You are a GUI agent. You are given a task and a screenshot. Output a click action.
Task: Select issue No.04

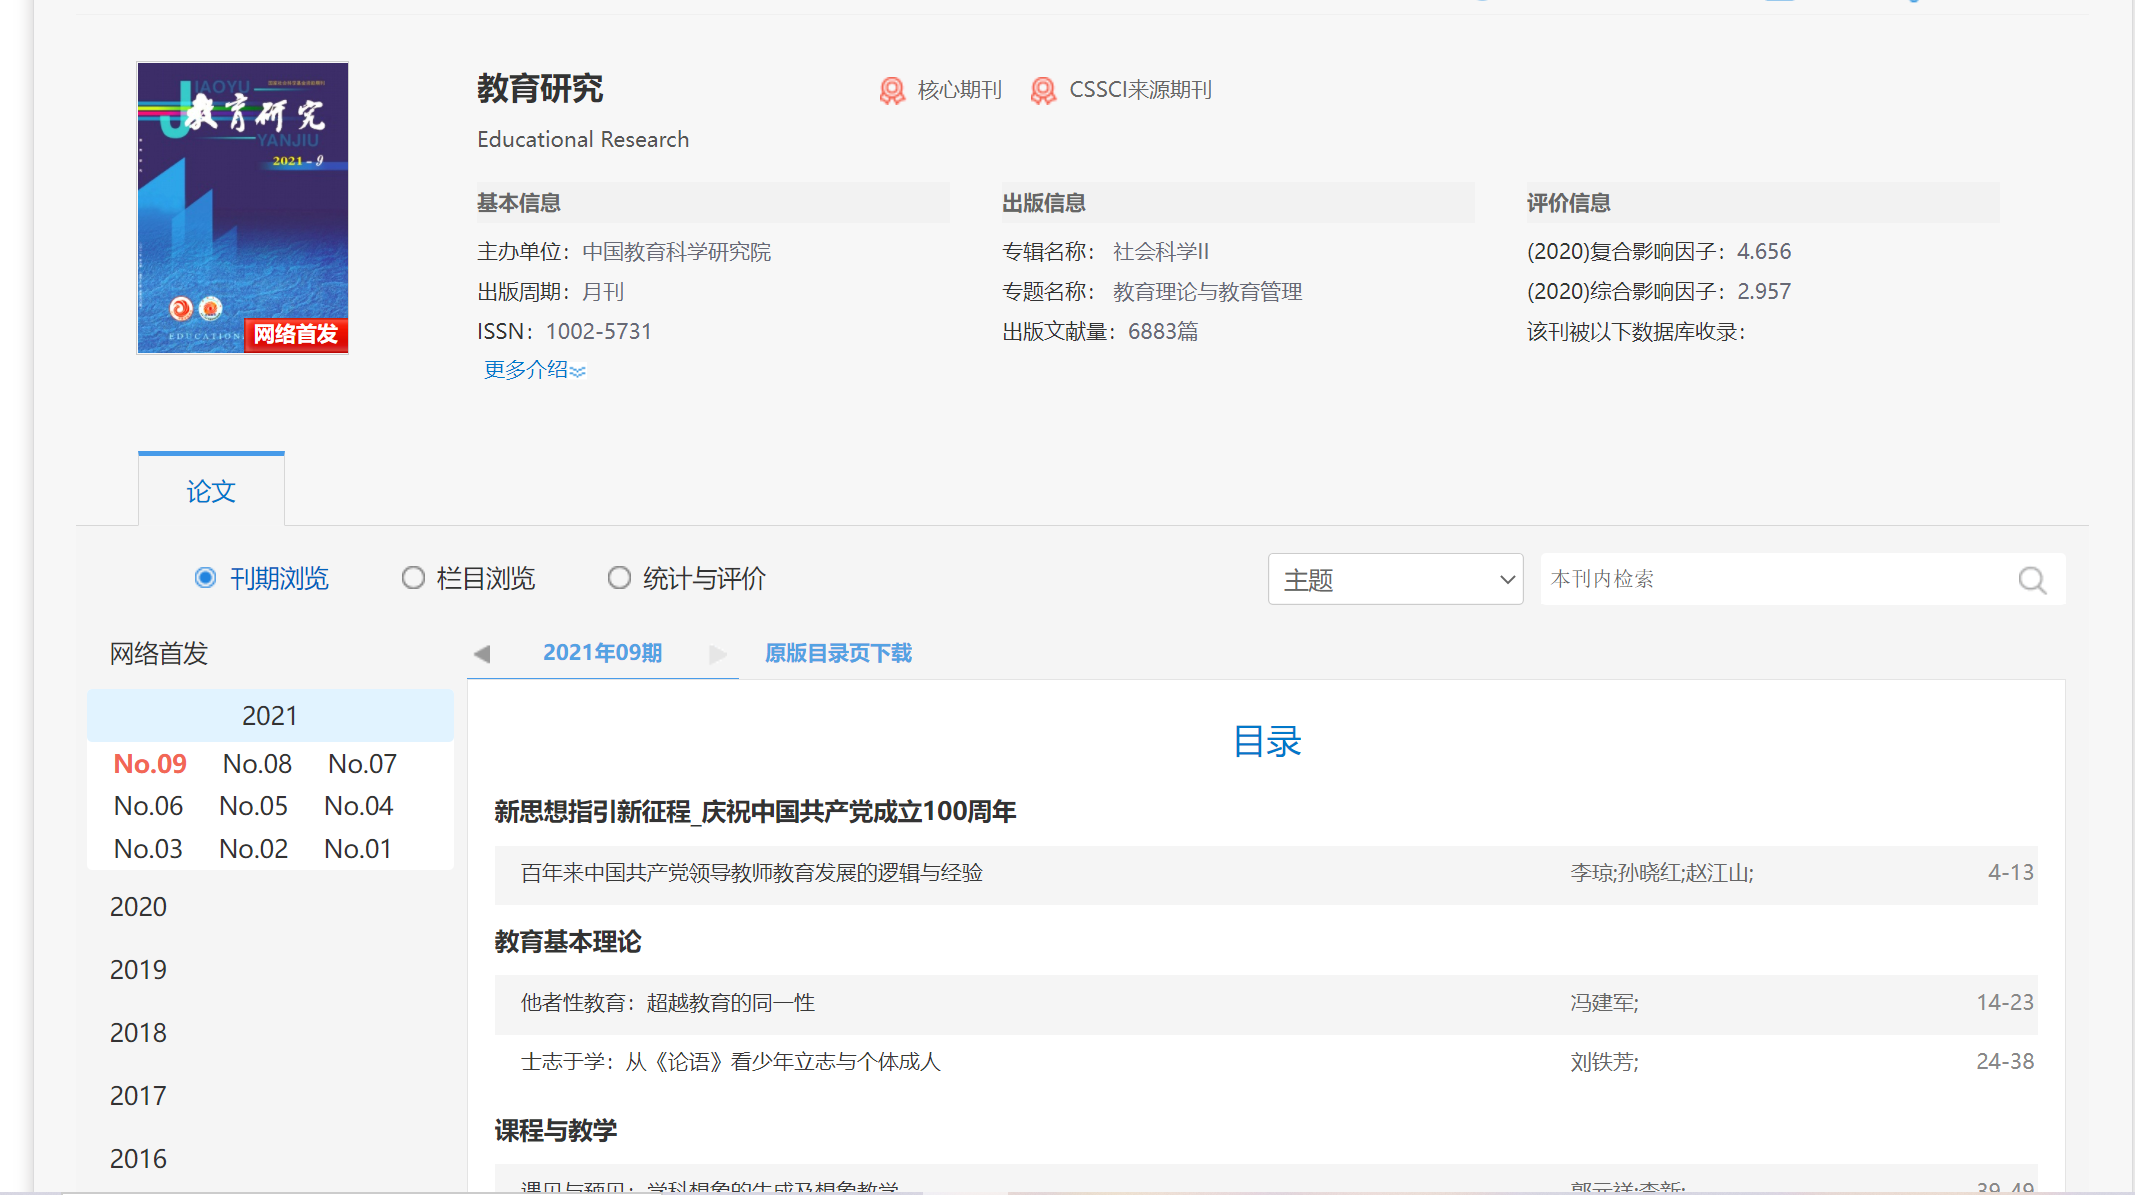tap(358, 806)
